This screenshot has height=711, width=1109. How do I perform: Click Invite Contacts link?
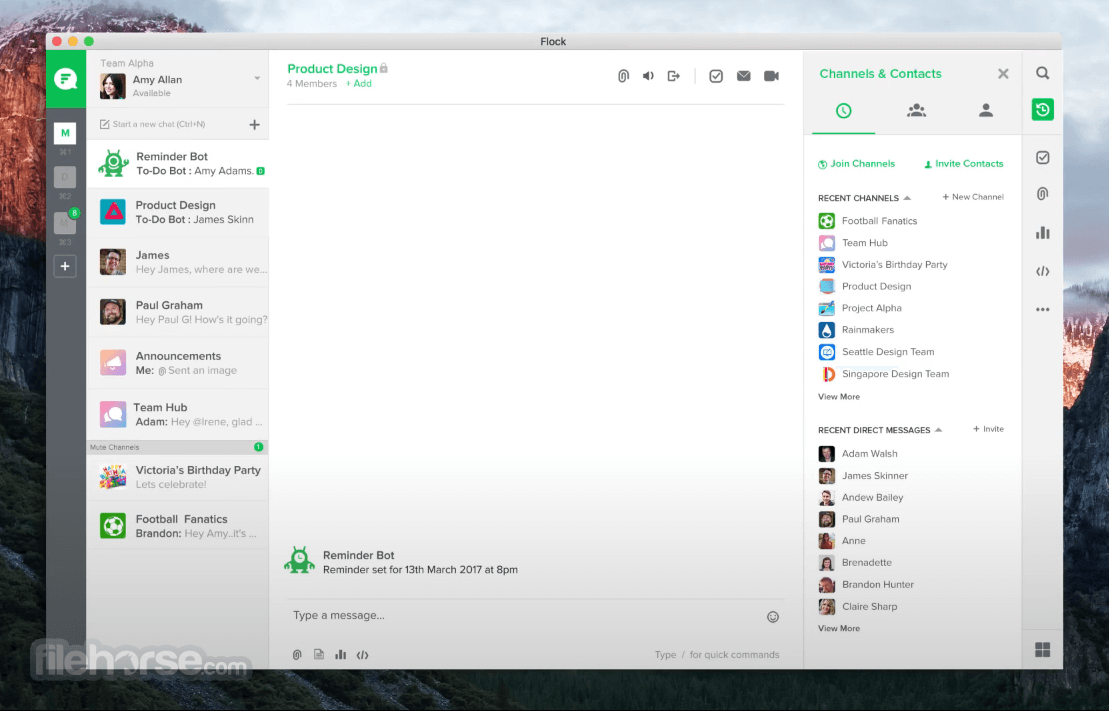point(963,163)
